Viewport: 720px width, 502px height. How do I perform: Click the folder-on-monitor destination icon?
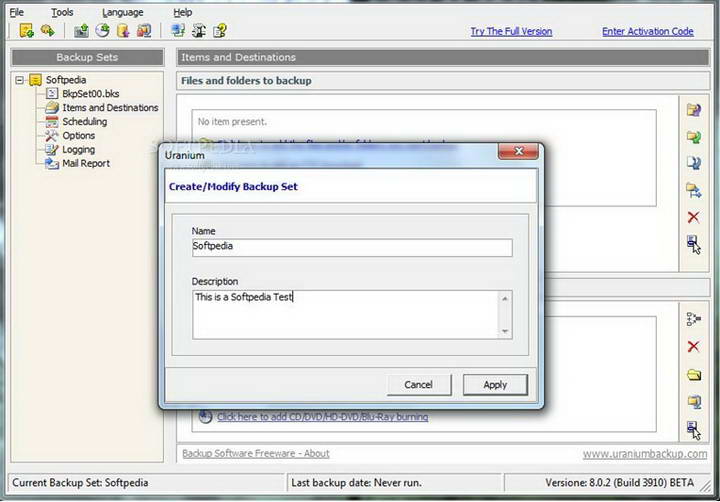[693, 402]
